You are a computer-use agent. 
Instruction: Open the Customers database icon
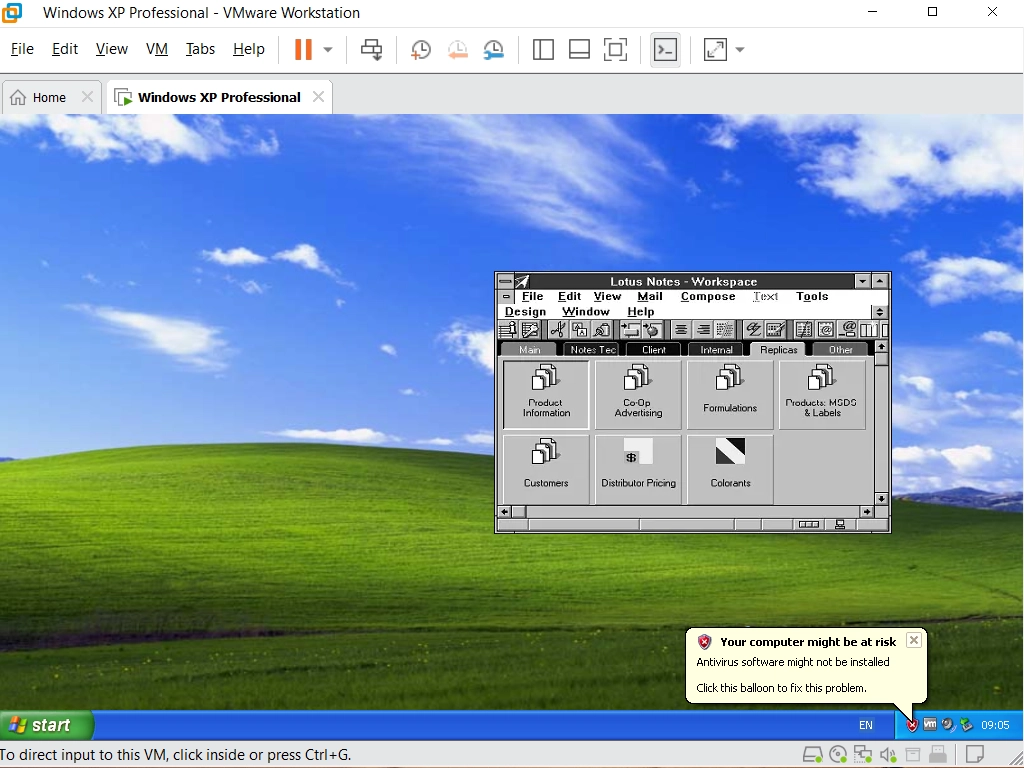pos(546,470)
